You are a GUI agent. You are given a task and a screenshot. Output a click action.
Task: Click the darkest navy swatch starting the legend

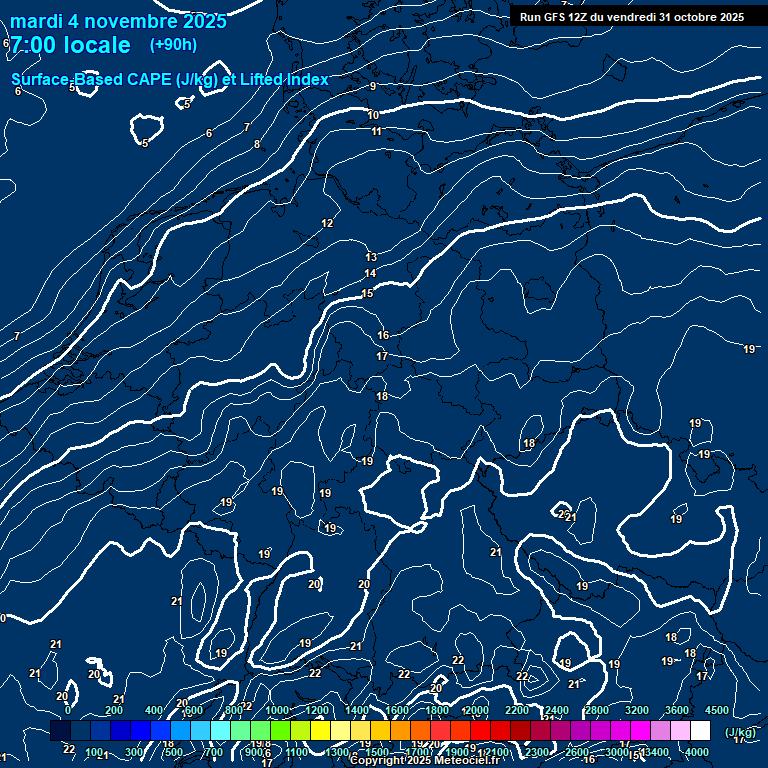(61, 730)
